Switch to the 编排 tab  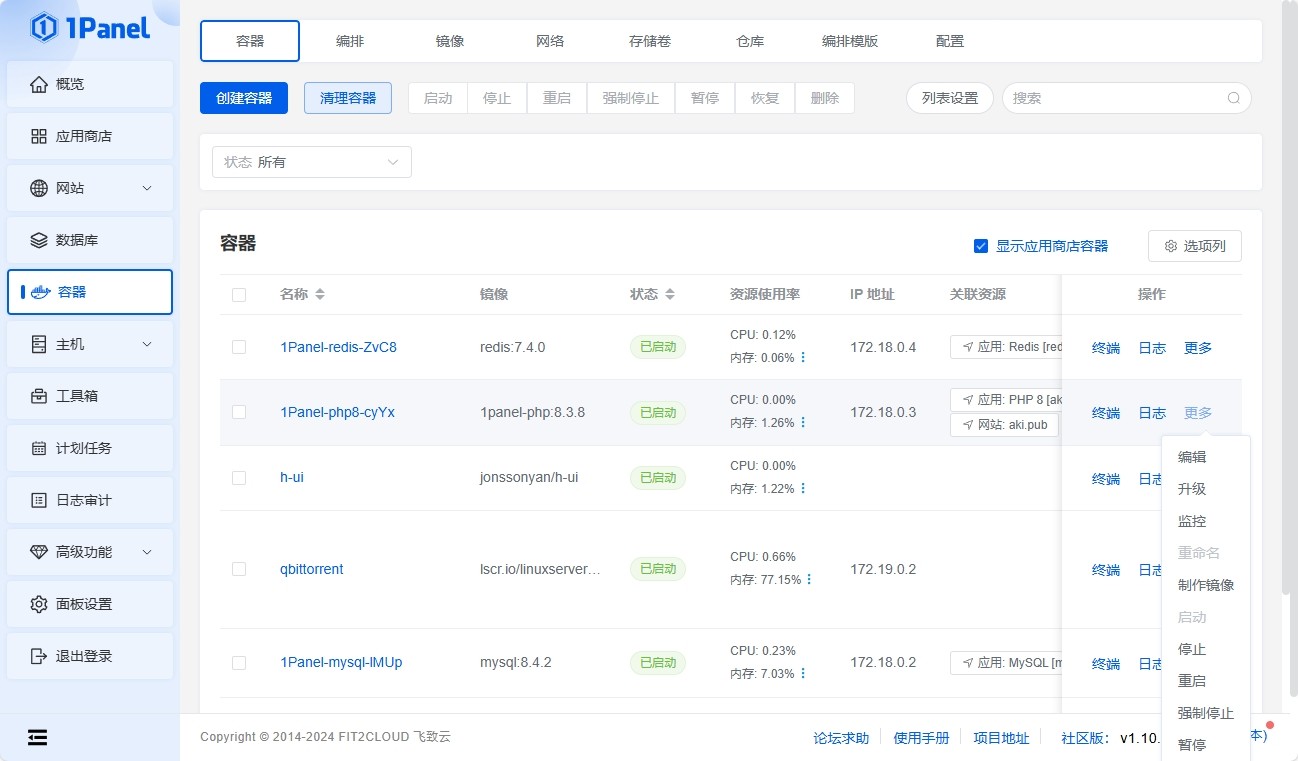[x=350, y=41]
